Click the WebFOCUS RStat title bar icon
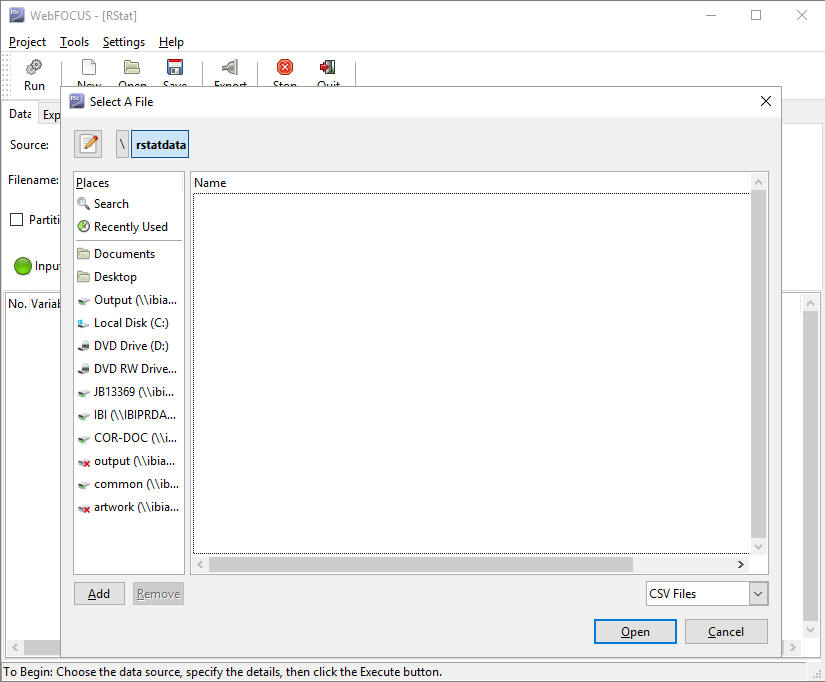Image resolution: width=825 pixels, height=682 pixels. 17,15
